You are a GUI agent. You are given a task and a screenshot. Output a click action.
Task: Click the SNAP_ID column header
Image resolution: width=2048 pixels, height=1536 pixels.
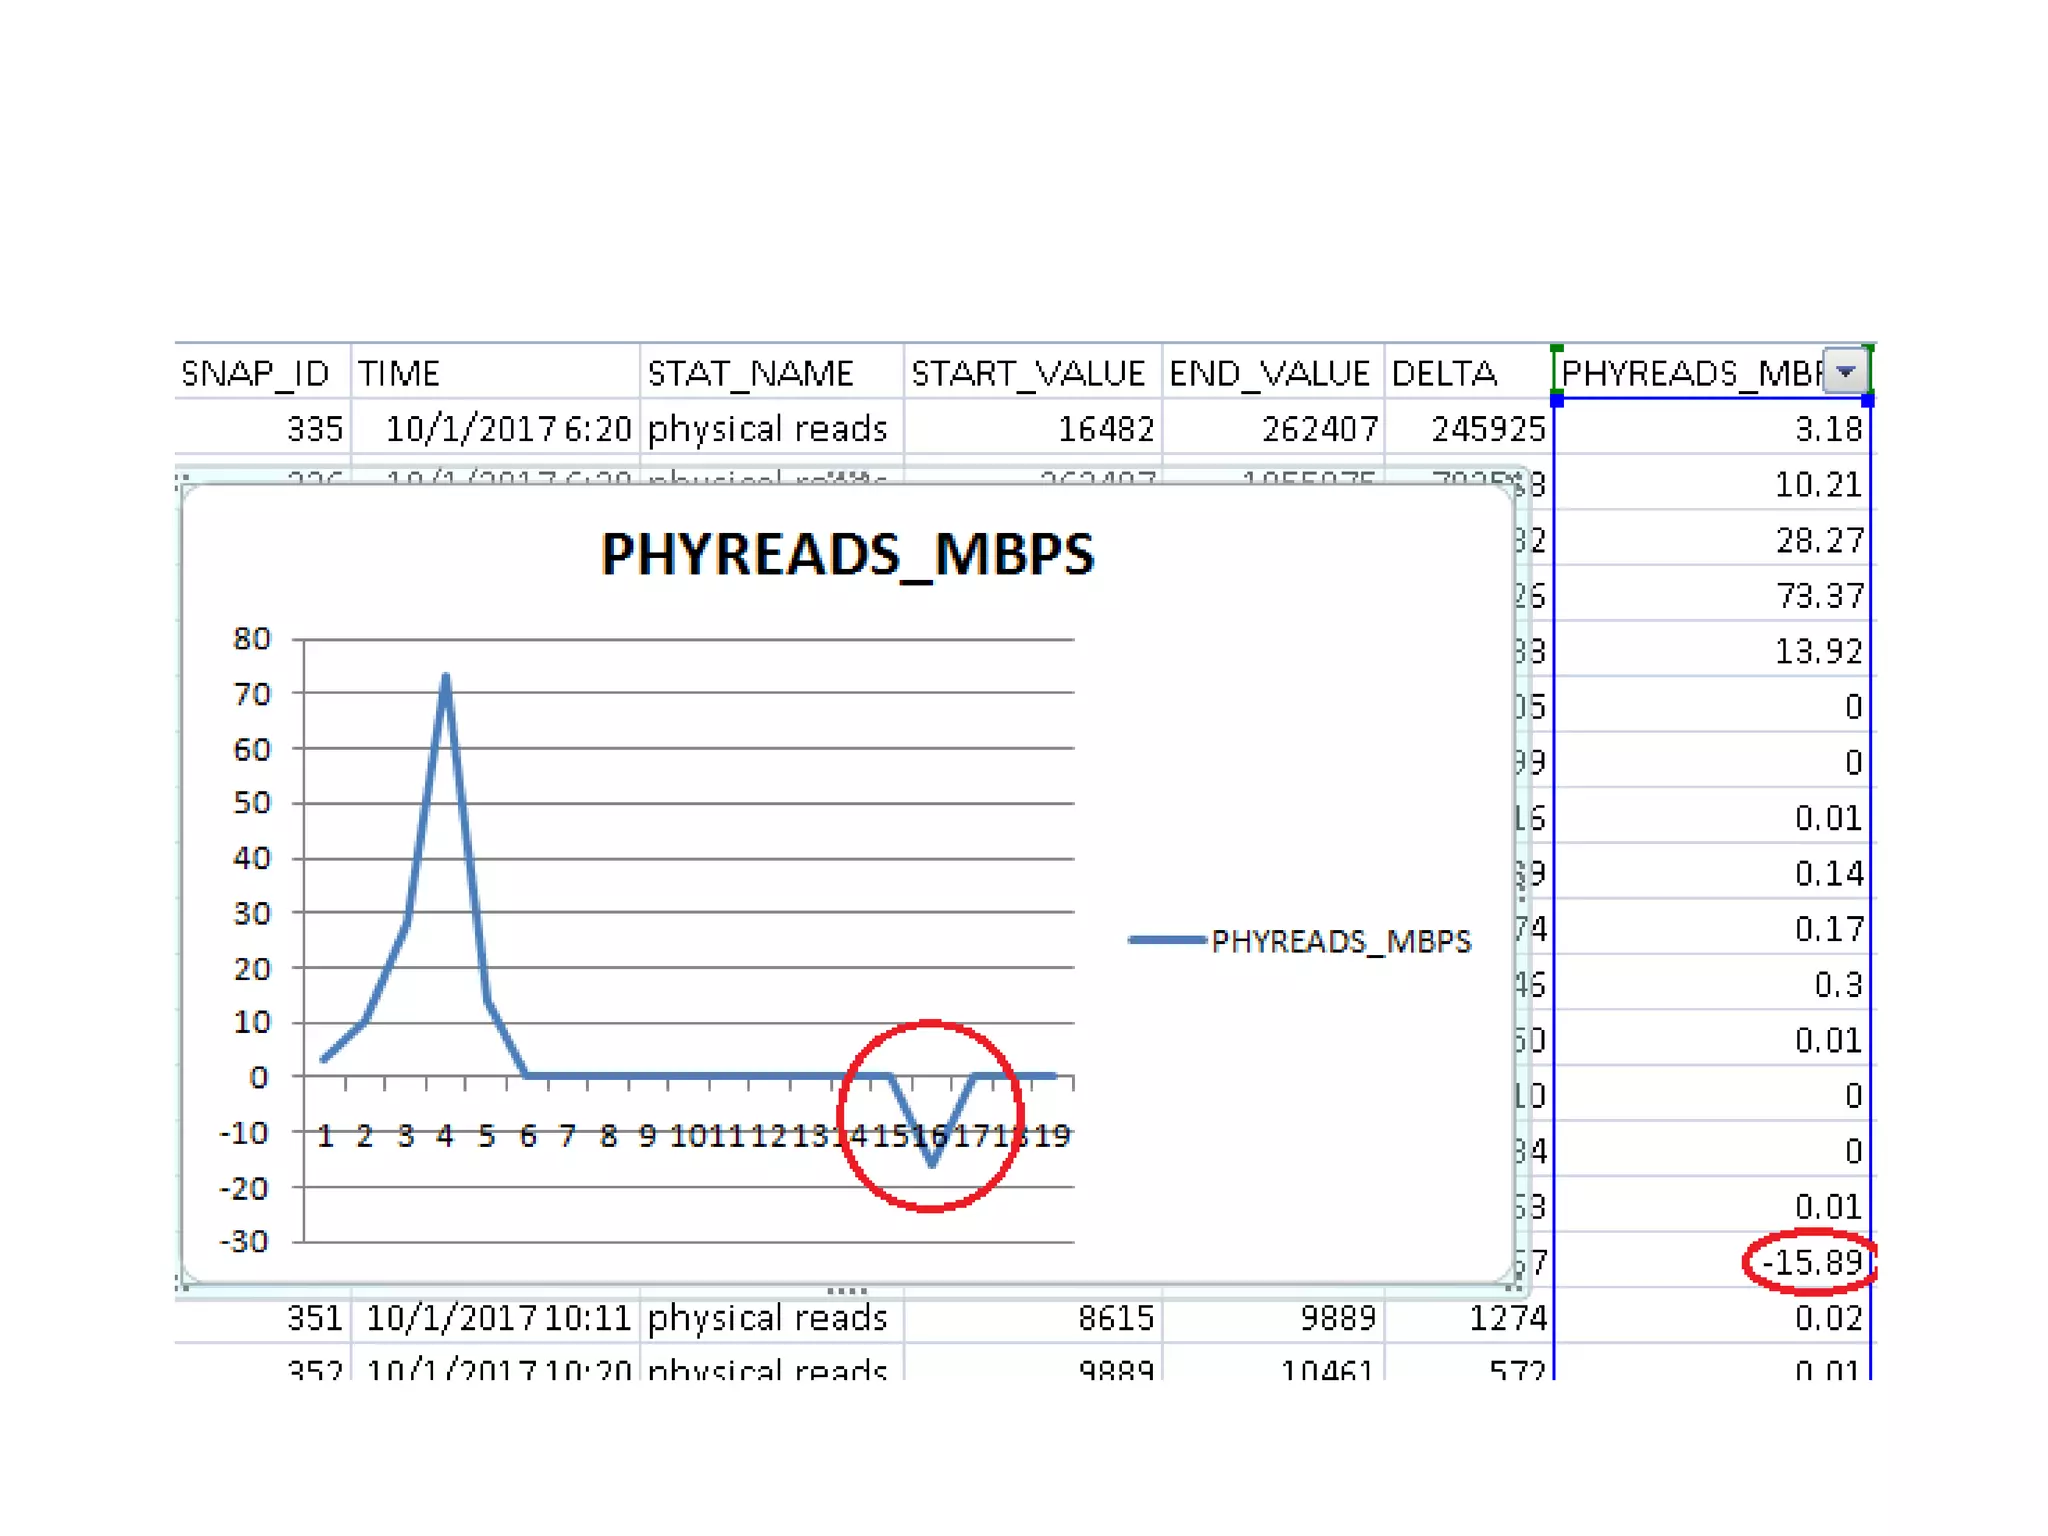pos(255,373)
